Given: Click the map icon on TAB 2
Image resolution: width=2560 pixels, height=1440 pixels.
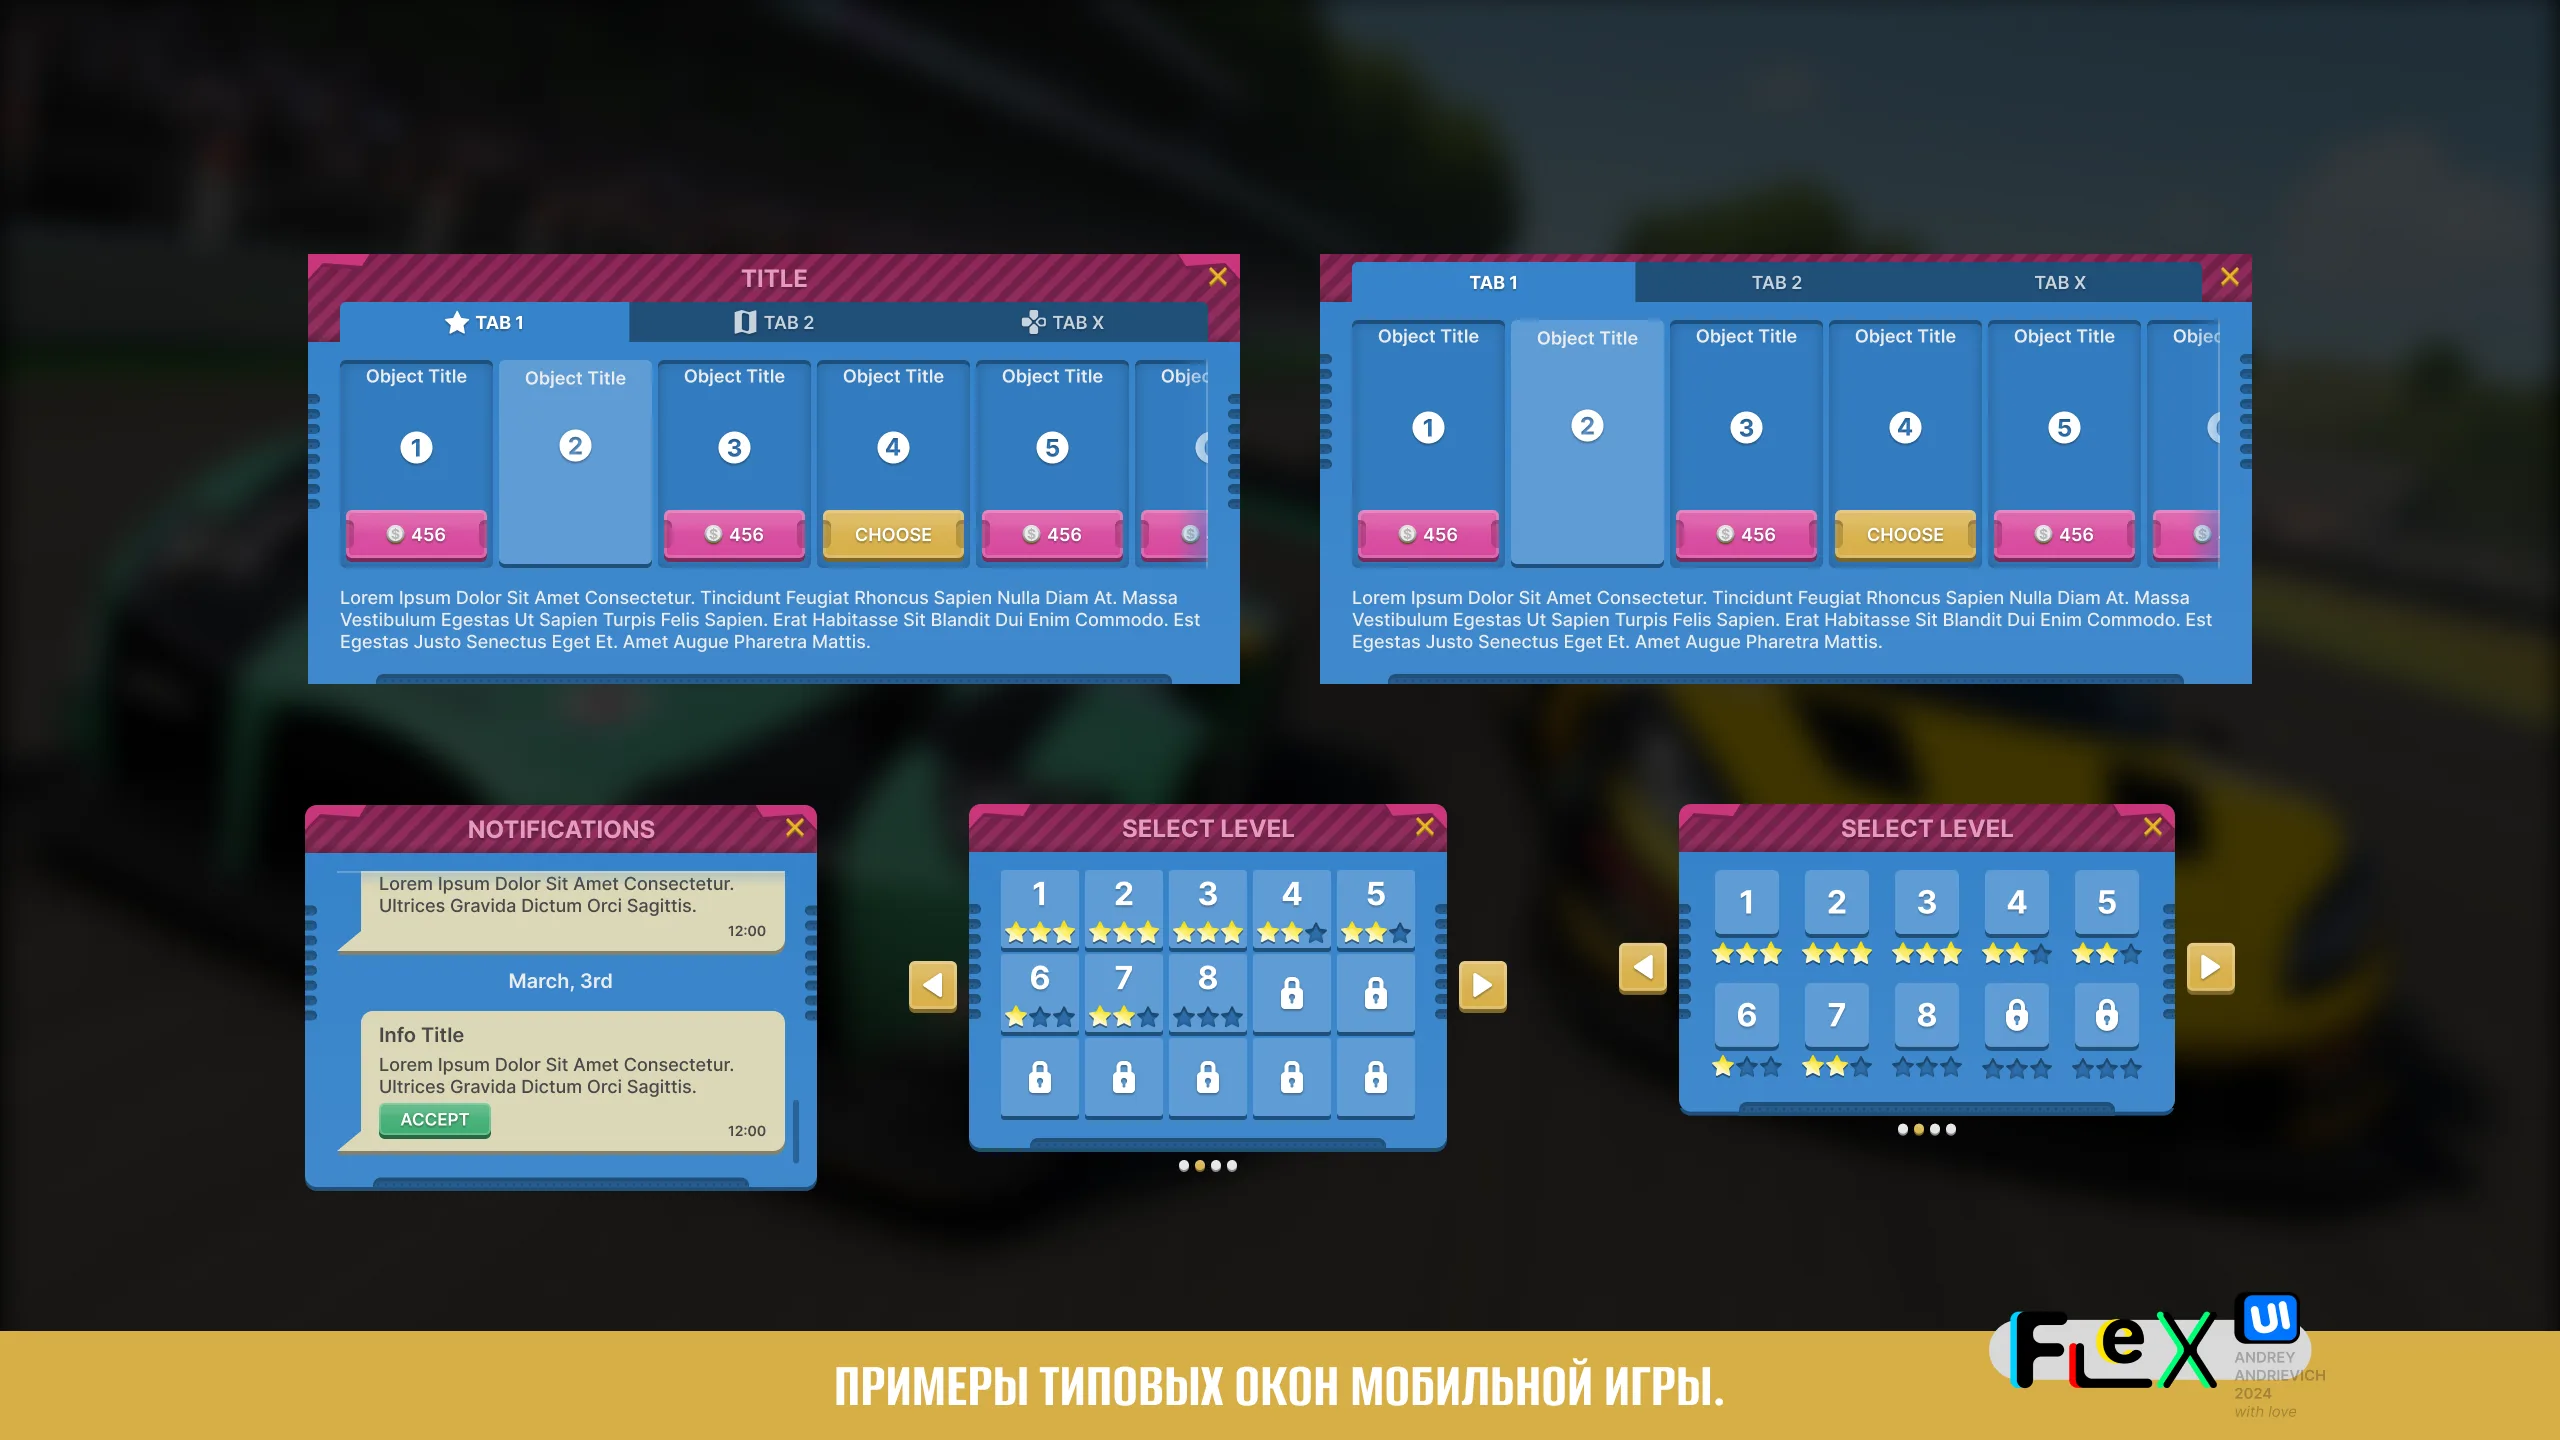Looking at the screenshot, I should click(744, 322).
